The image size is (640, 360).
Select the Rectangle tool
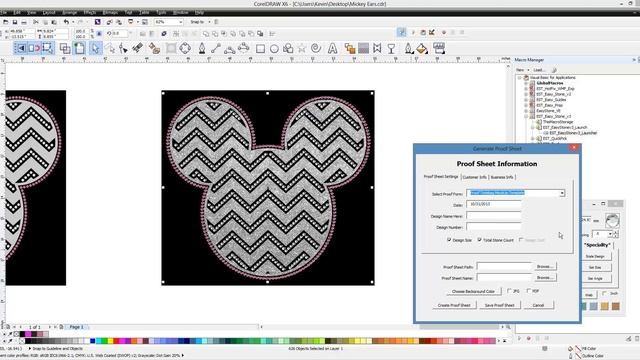(x=260, y=49)
